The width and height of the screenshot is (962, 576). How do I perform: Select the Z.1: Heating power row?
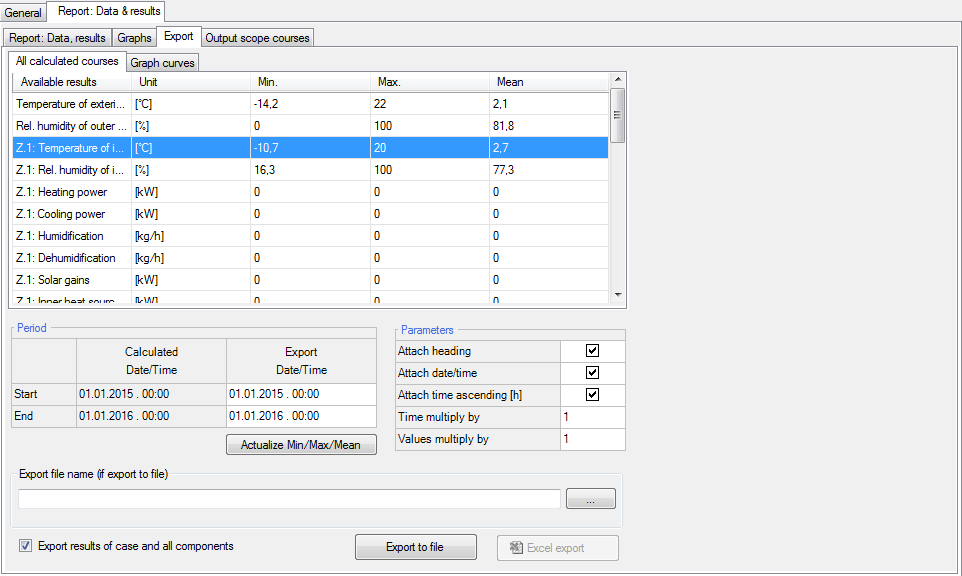click(70, 192)
